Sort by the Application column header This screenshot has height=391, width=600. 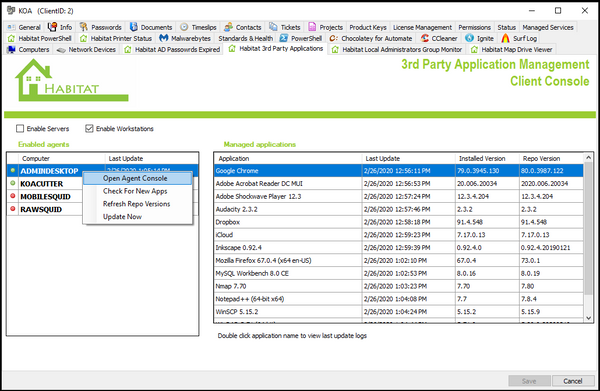[288, 158]
